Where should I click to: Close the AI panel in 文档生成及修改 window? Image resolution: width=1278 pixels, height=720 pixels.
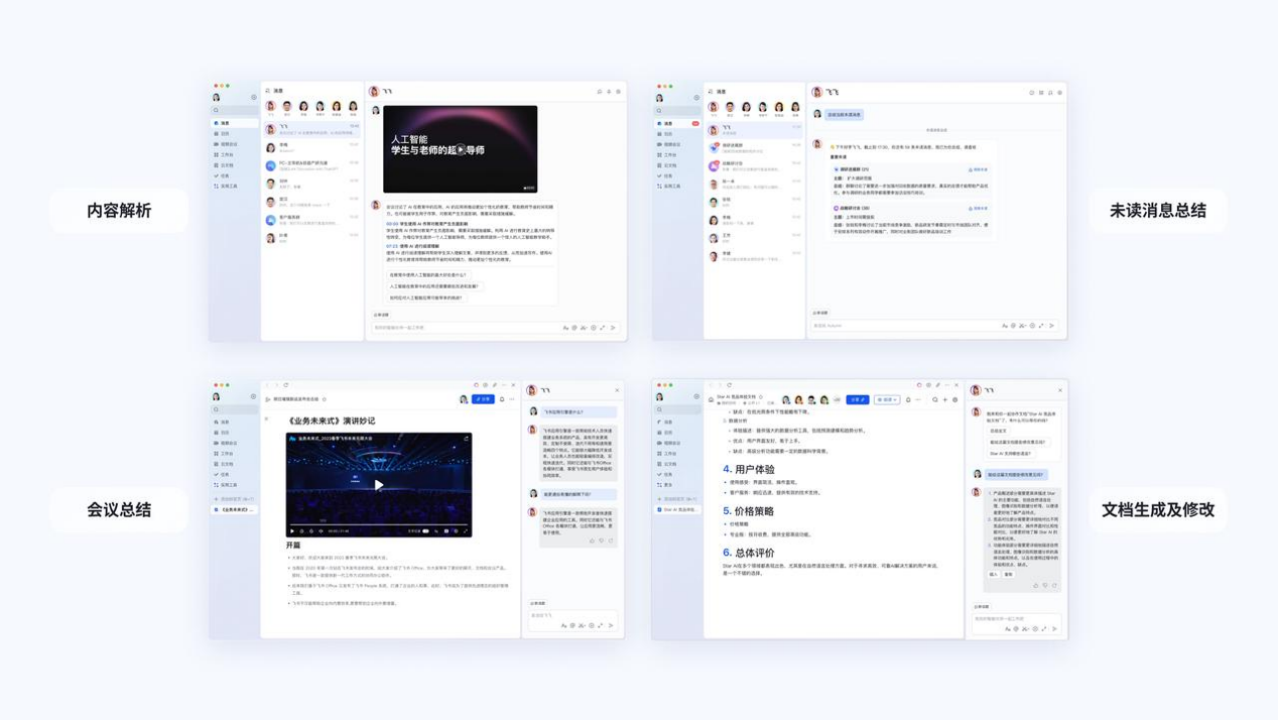pyautogui.click(x=1060, y=390)
